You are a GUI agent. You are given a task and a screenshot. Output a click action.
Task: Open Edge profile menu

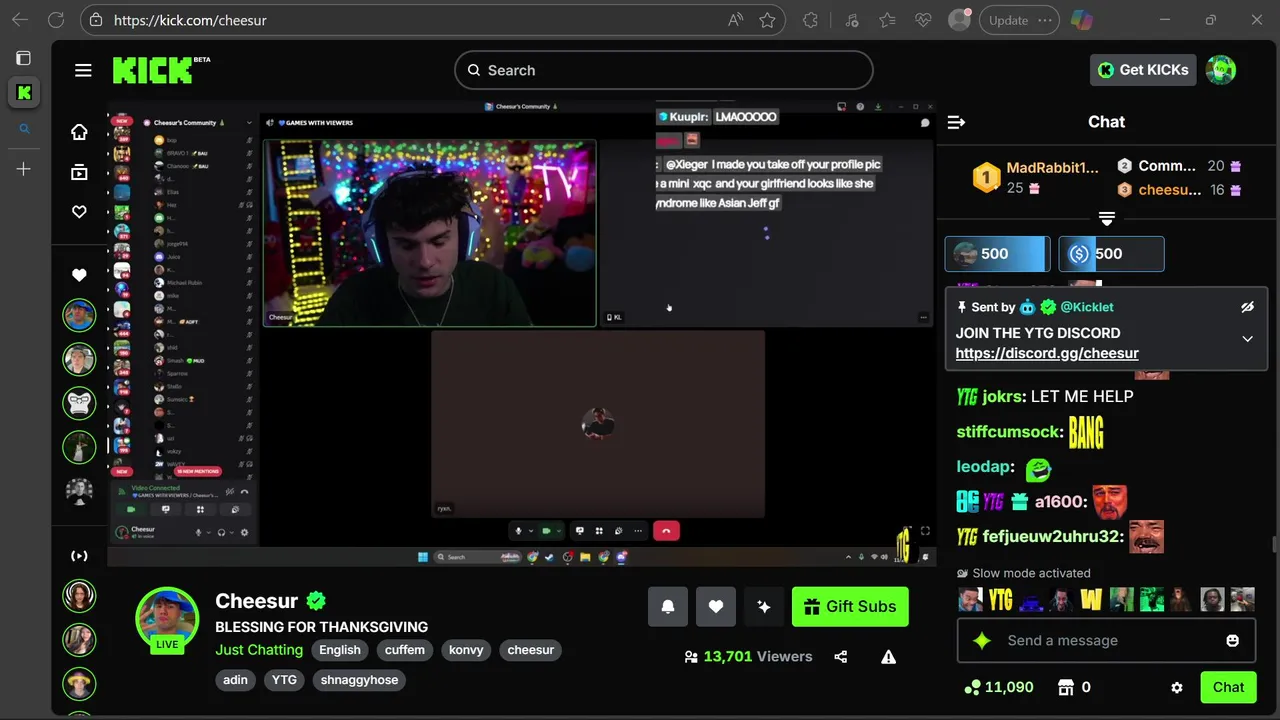pyautogui.click(x=960, y=20)
